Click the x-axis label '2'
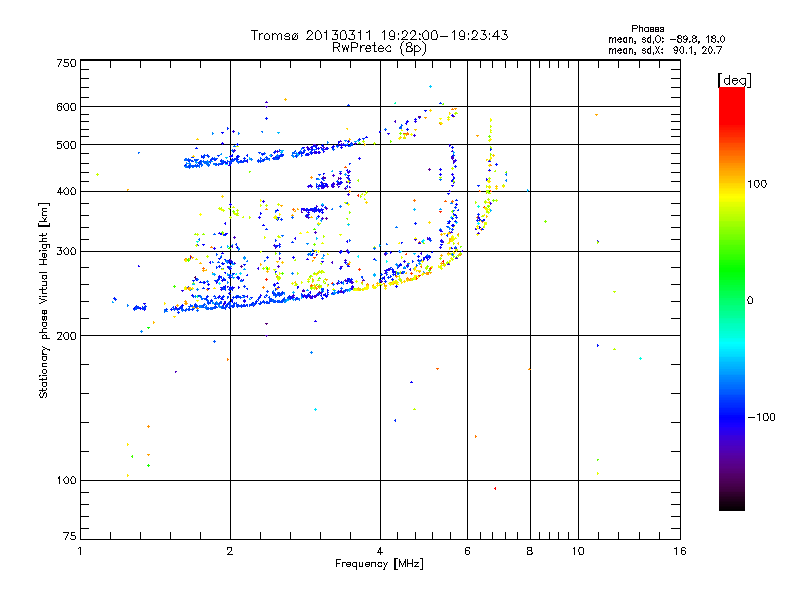The width and height of the screenshot is (800, 600). pyautogui.click(x=230, y=551)
